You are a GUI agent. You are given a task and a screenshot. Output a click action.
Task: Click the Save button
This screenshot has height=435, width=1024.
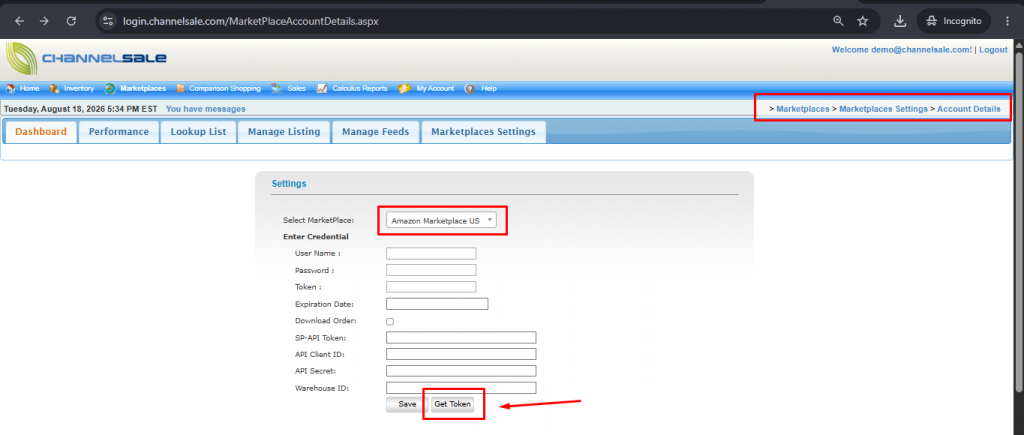[x=408, y=404]
